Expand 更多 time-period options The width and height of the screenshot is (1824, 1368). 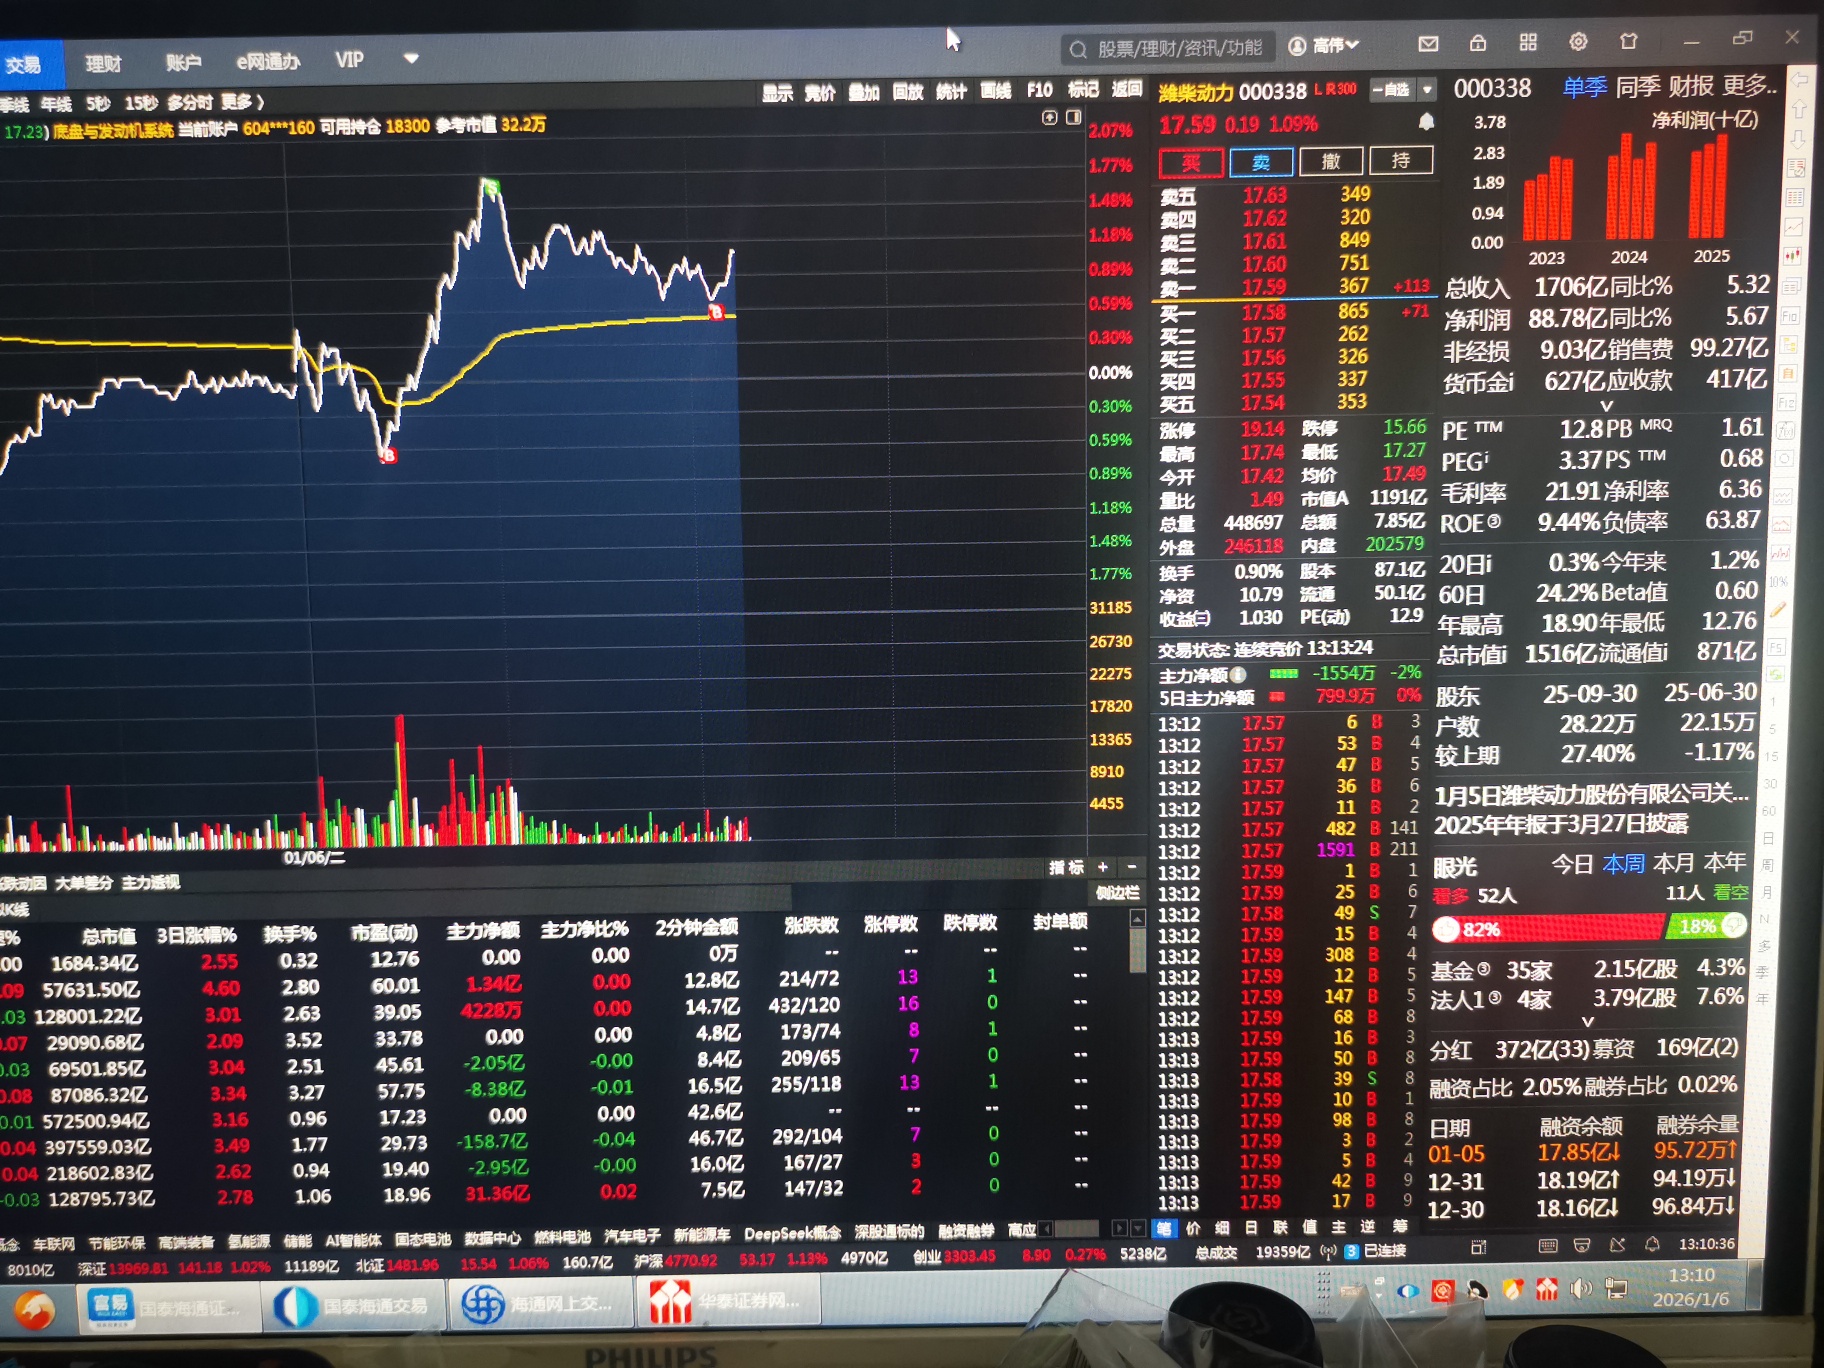(242, 102)
